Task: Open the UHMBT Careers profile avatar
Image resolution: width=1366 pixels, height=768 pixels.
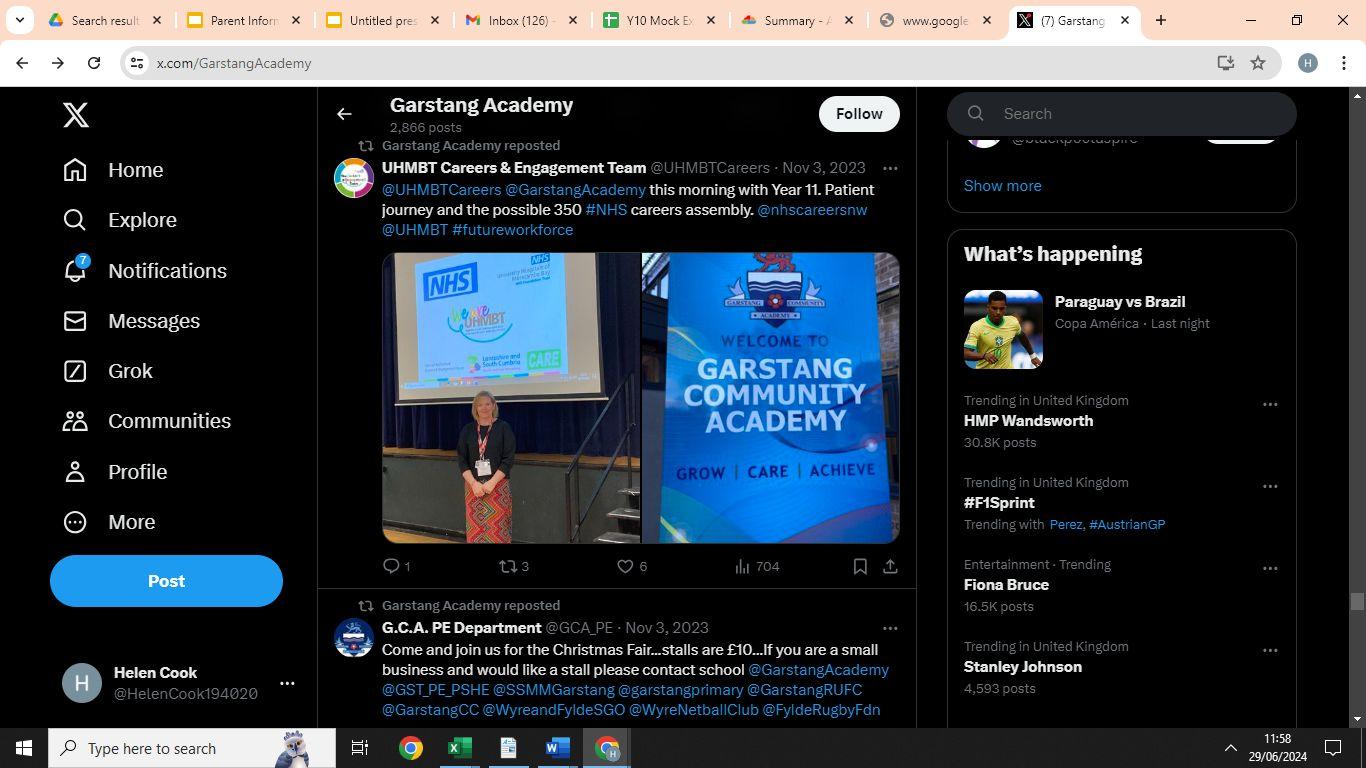Action: (x=354, y=178)
